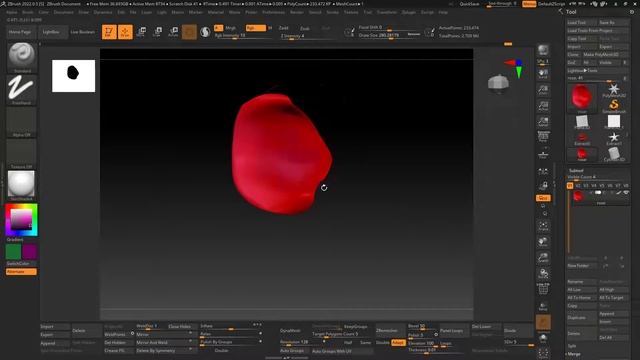Click the Actual size icon
The image size is (640, 360).
(x=543, y=106)
